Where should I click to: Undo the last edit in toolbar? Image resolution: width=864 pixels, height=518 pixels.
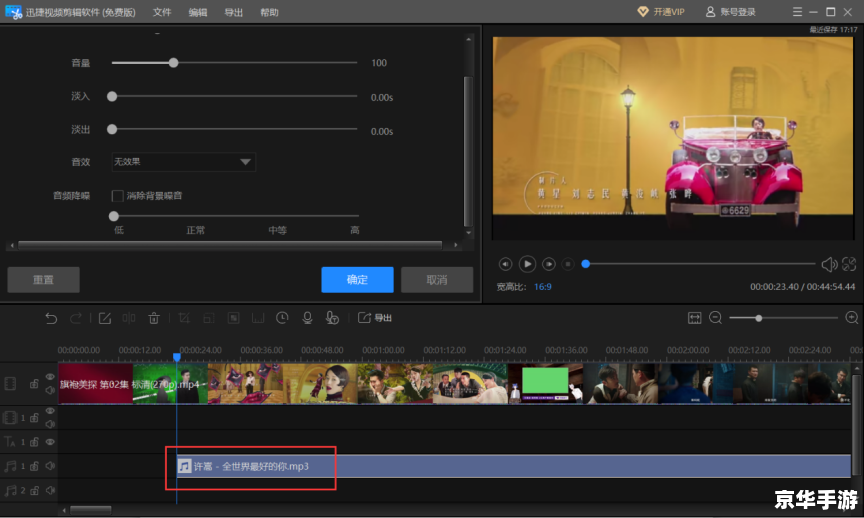pyautogui.click(x=51, y=318)
